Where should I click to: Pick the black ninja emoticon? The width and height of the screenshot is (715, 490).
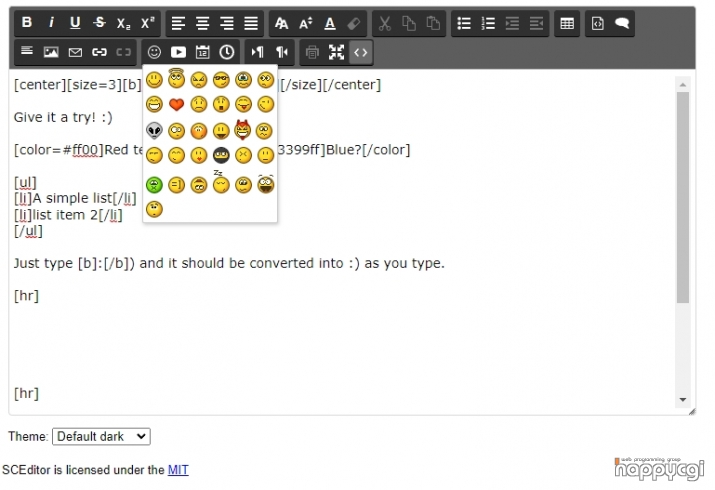pyautogui.click(x=221, y=155)
